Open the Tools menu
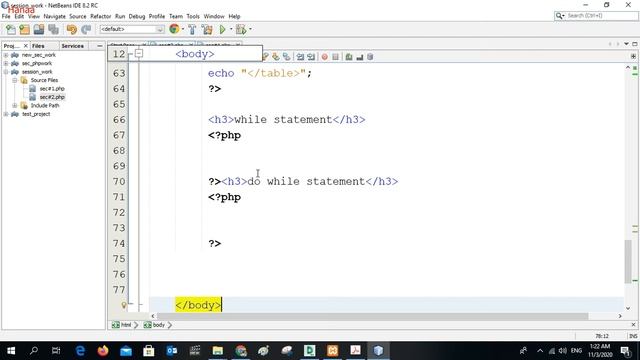This screenshot has height=360, width=640. click(193, 16)
